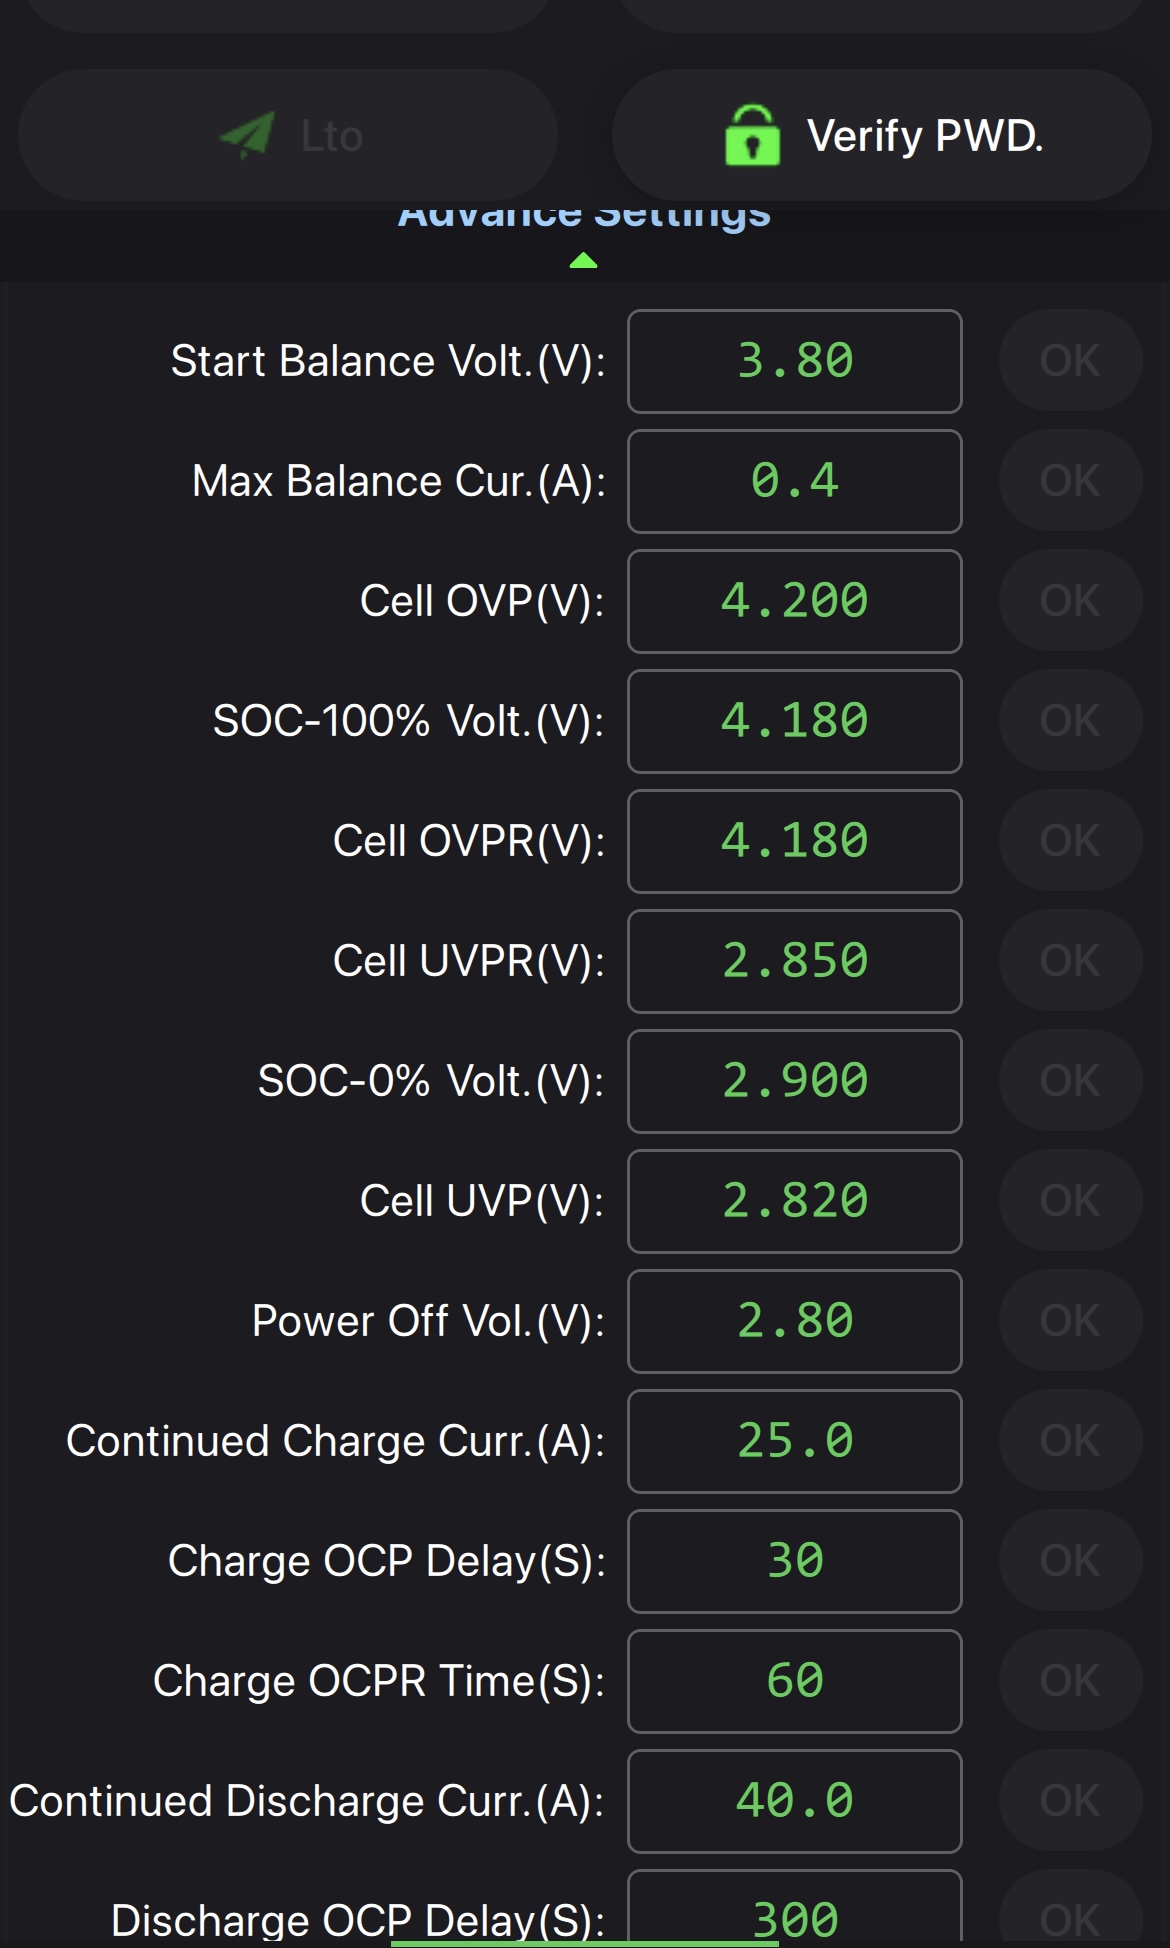Tap the SOC-100% Volt. input field
Image resolution: width=1170 pixels, height=1948 pixels.
click(x=794, y=721)
